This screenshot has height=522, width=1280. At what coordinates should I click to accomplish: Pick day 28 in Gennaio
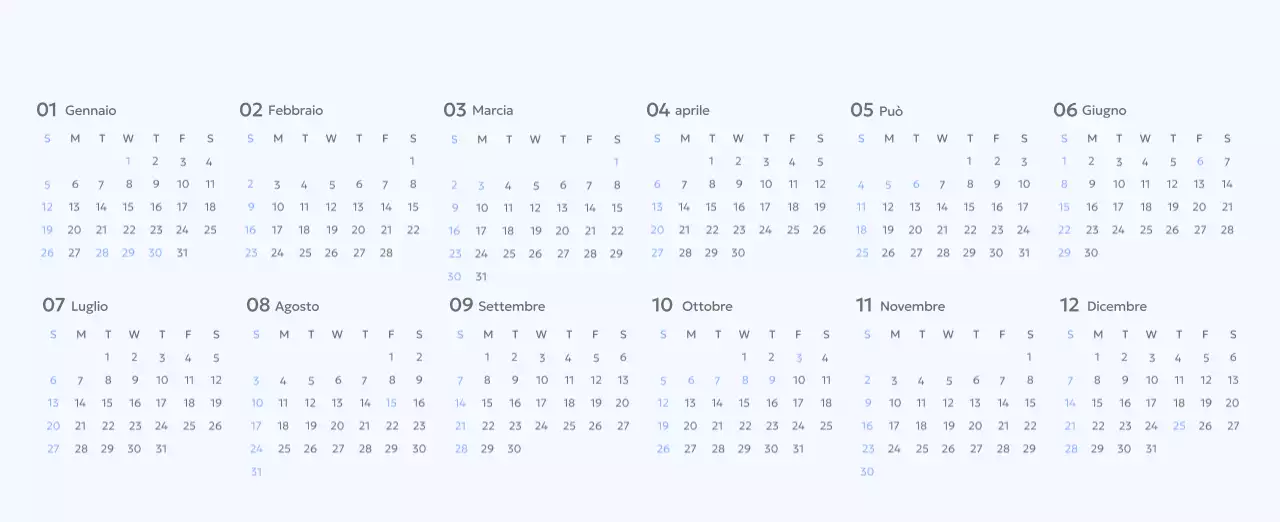click(102, 253)
